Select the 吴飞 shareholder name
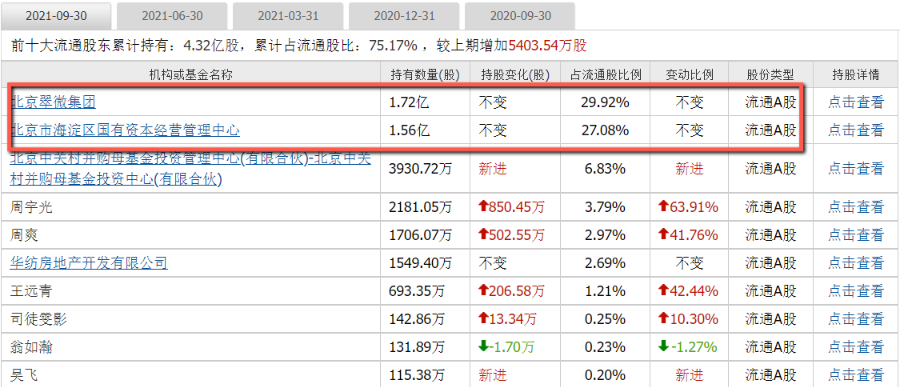This screenshot has height=387, width=901. tap(24, 375)
